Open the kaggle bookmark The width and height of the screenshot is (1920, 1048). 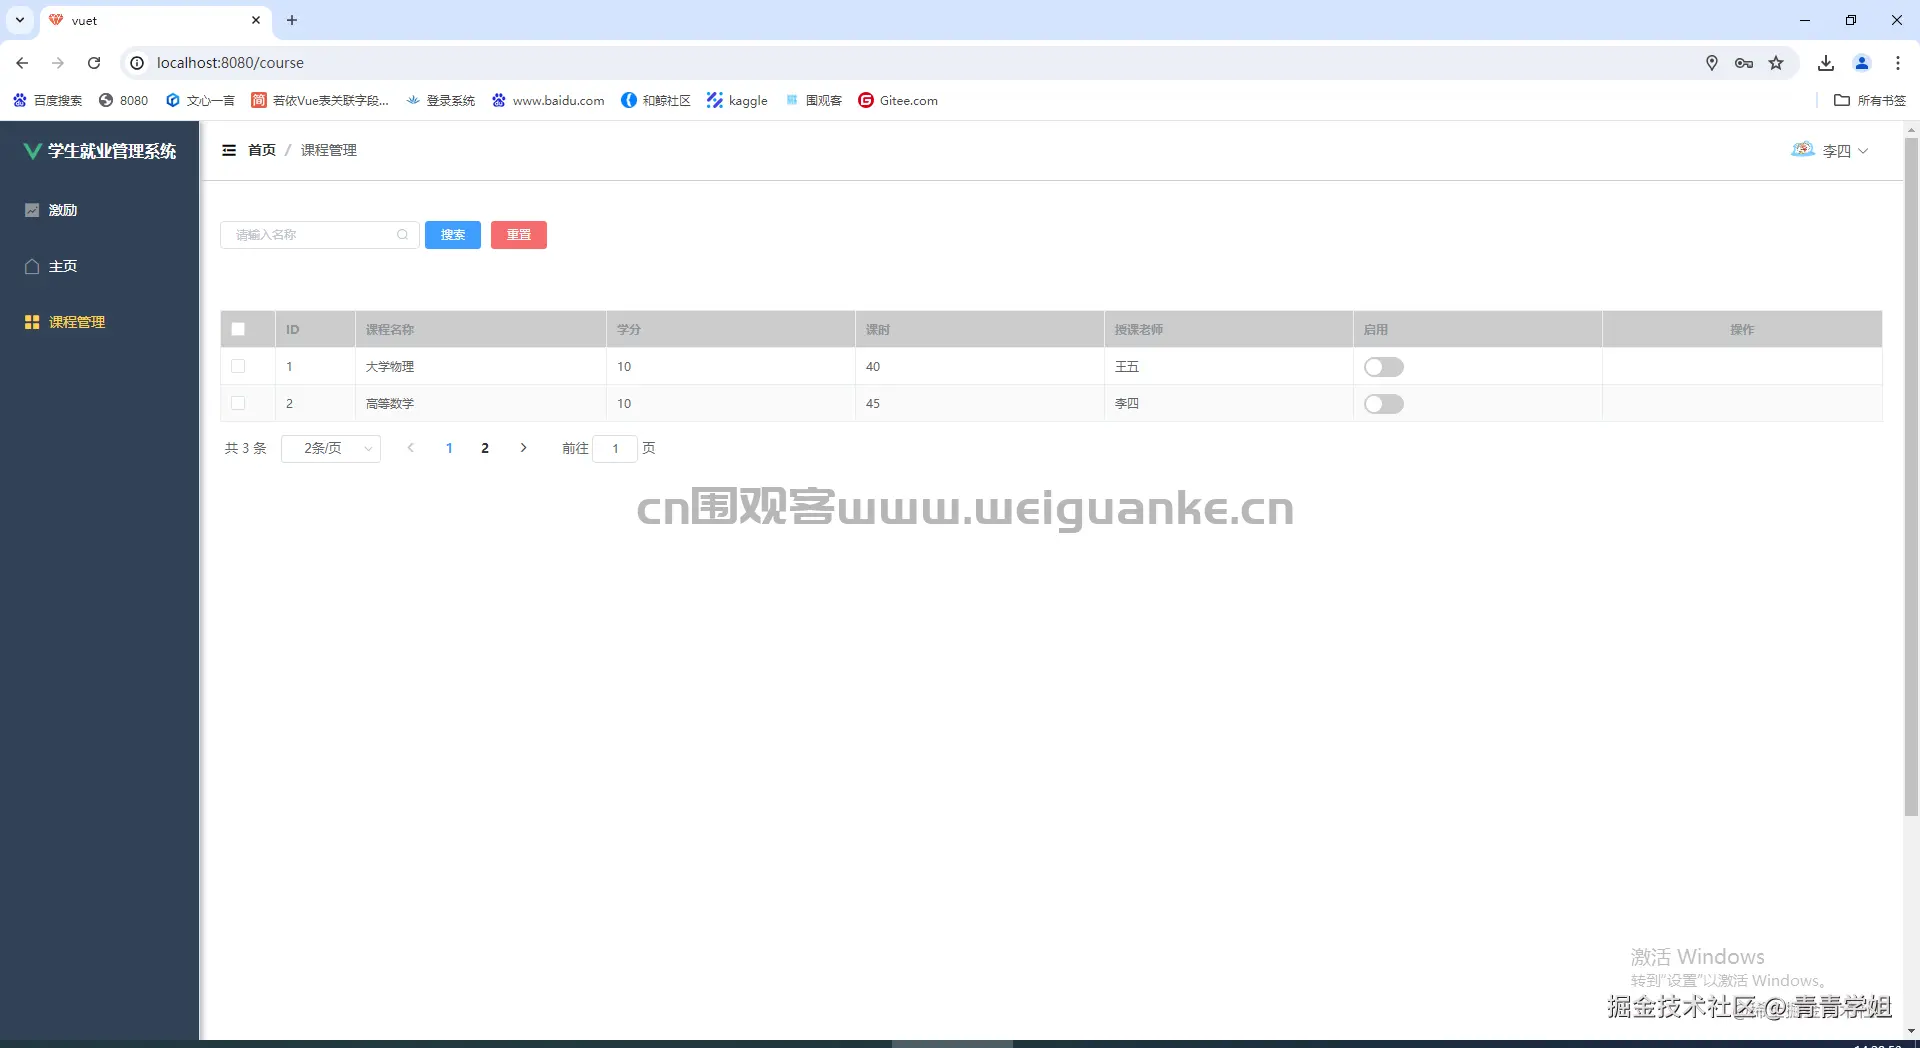click(x=737, y=100)
